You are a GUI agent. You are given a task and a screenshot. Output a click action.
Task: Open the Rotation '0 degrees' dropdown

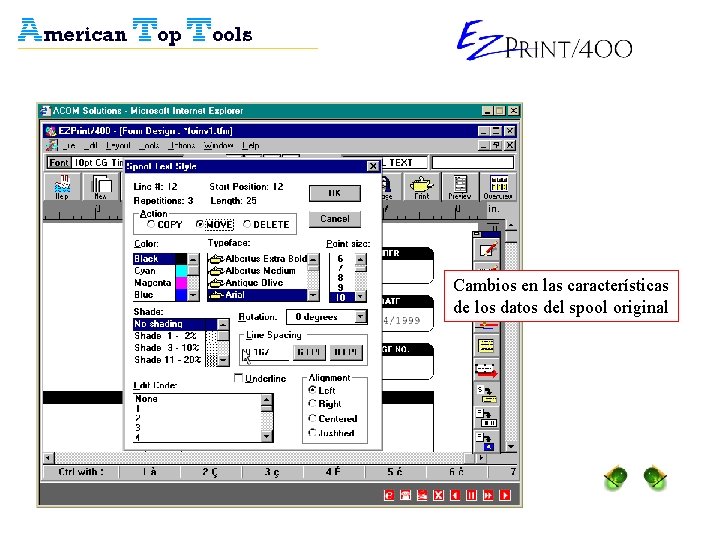point(361,317)
